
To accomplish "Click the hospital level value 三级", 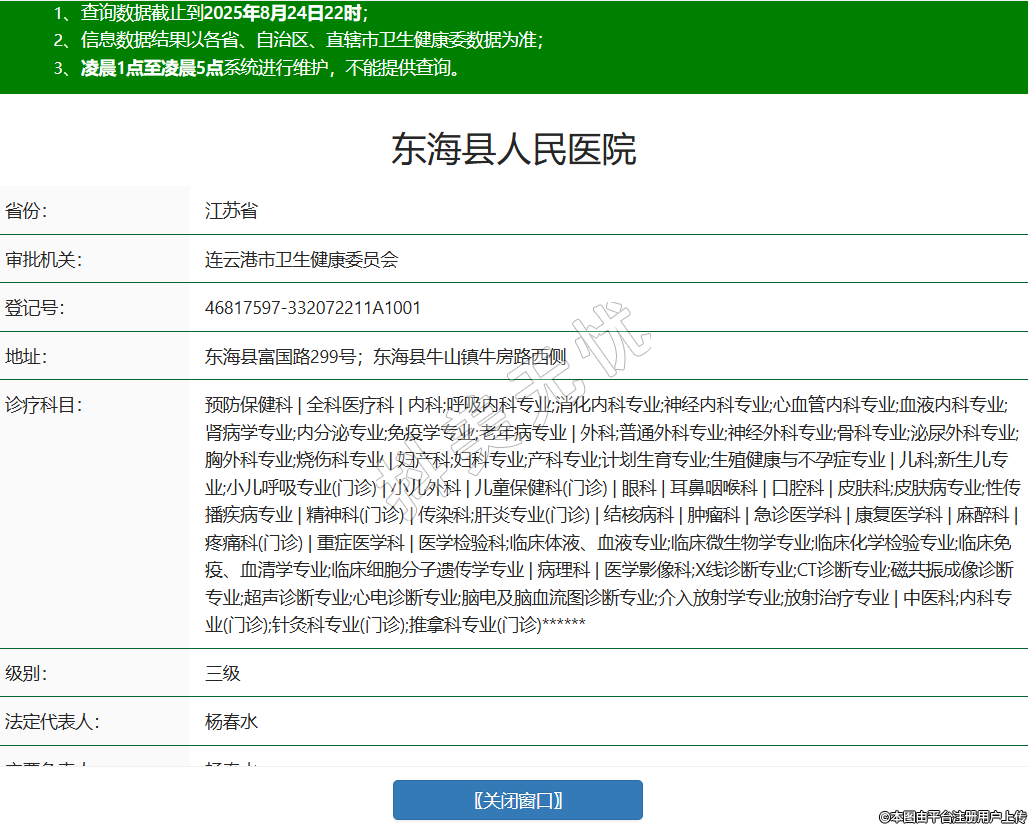I will (223, 673).
